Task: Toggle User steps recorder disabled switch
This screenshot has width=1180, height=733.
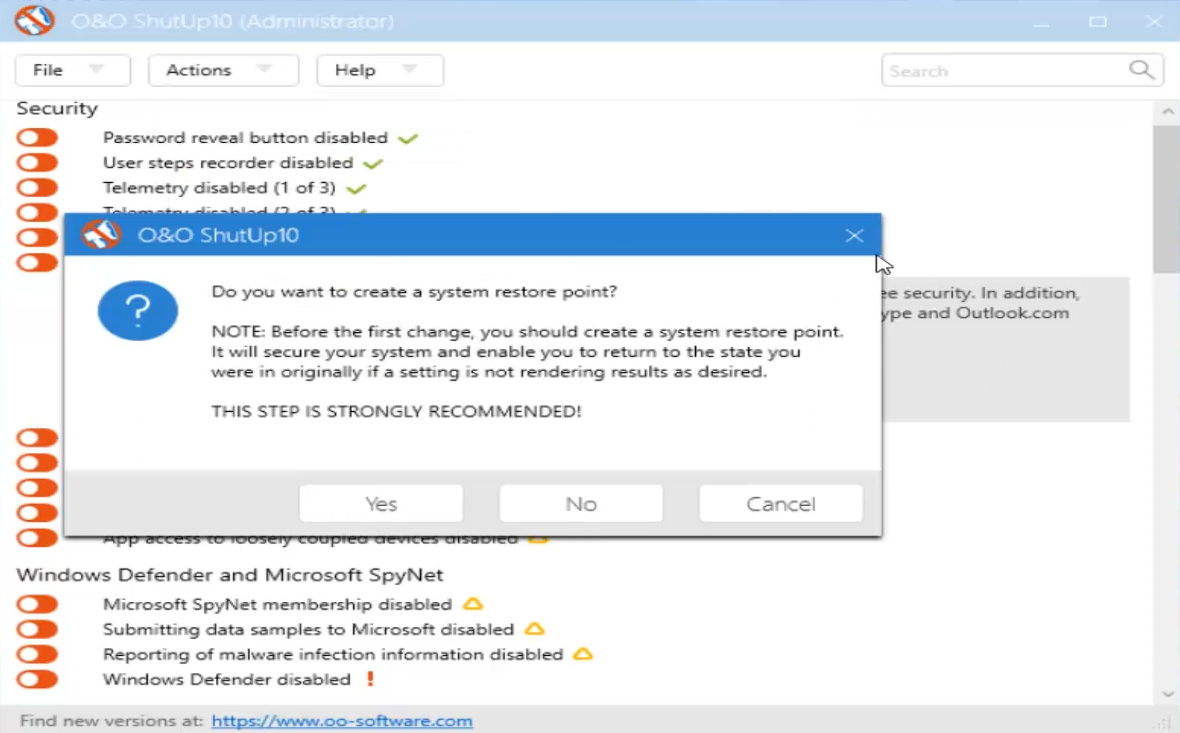Action: pyautogui.click(x=37, y=163)
